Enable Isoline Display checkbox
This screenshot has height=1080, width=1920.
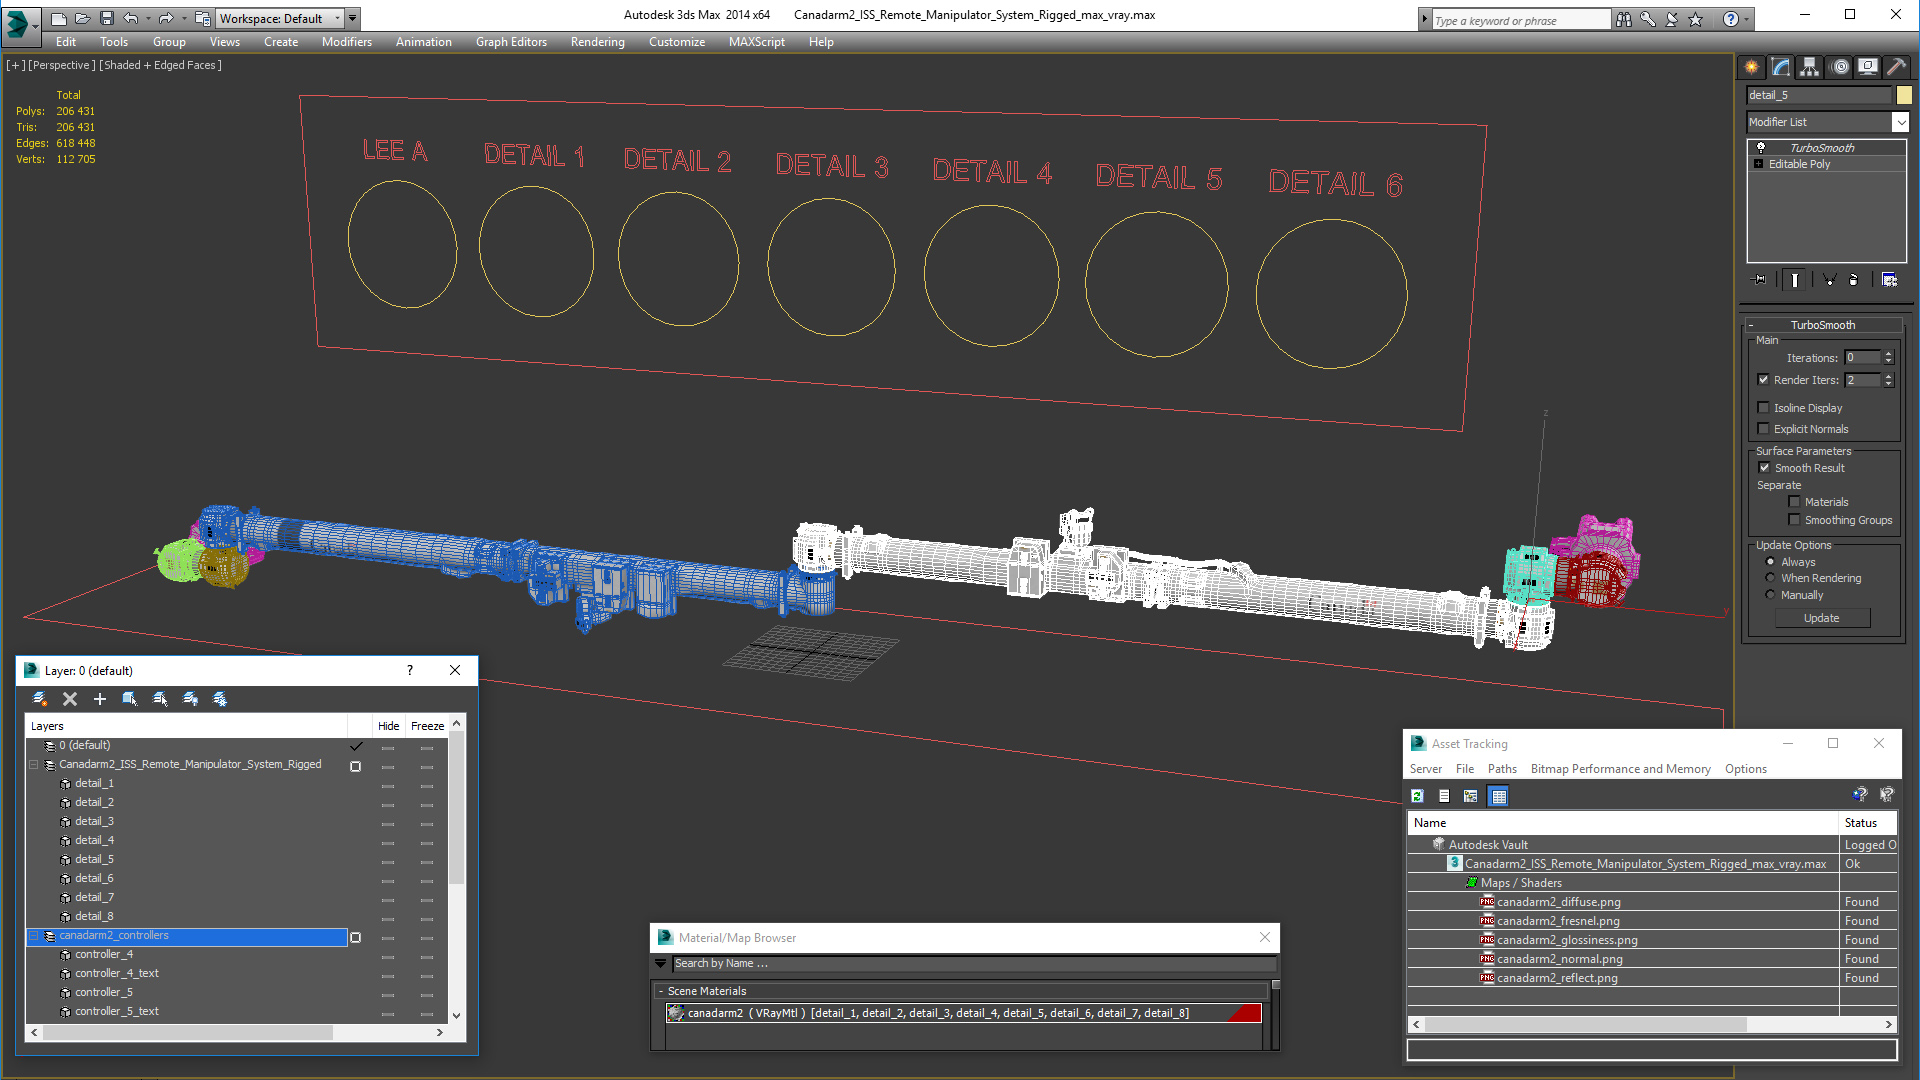coord(1764,408)
